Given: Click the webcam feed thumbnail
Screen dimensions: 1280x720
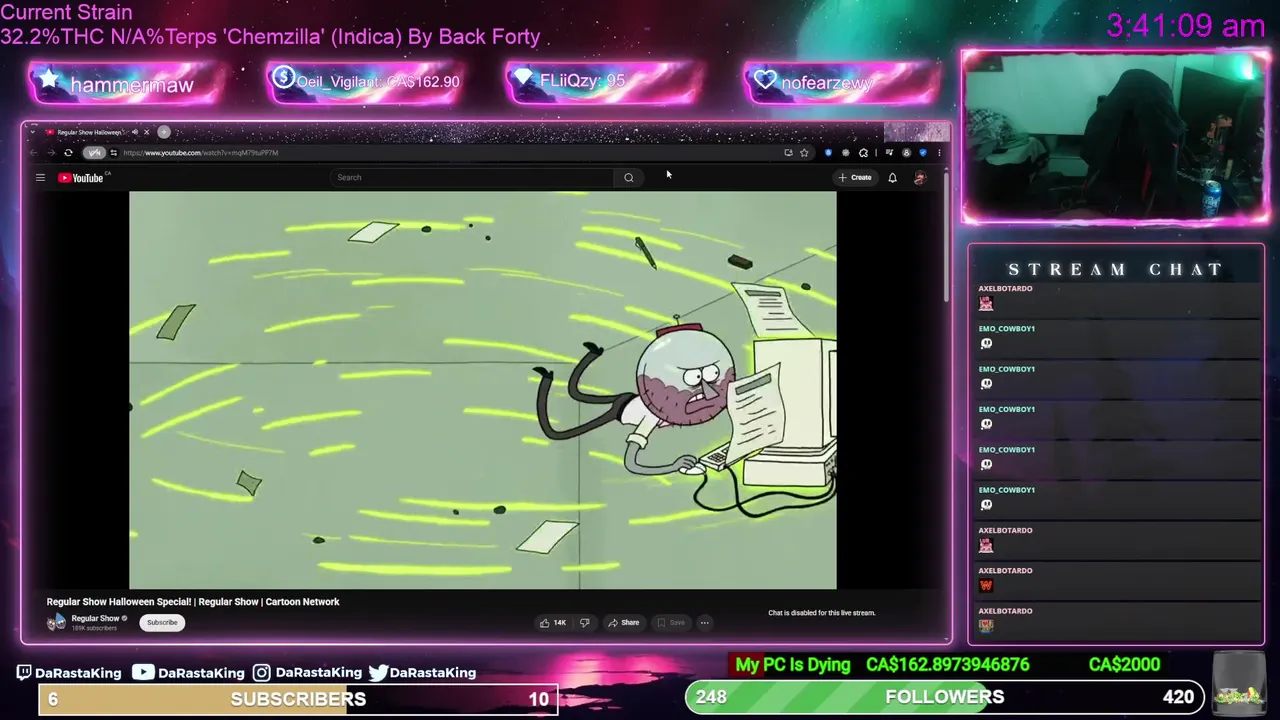Looking at the screenshot, I should tap(1115, 137).
